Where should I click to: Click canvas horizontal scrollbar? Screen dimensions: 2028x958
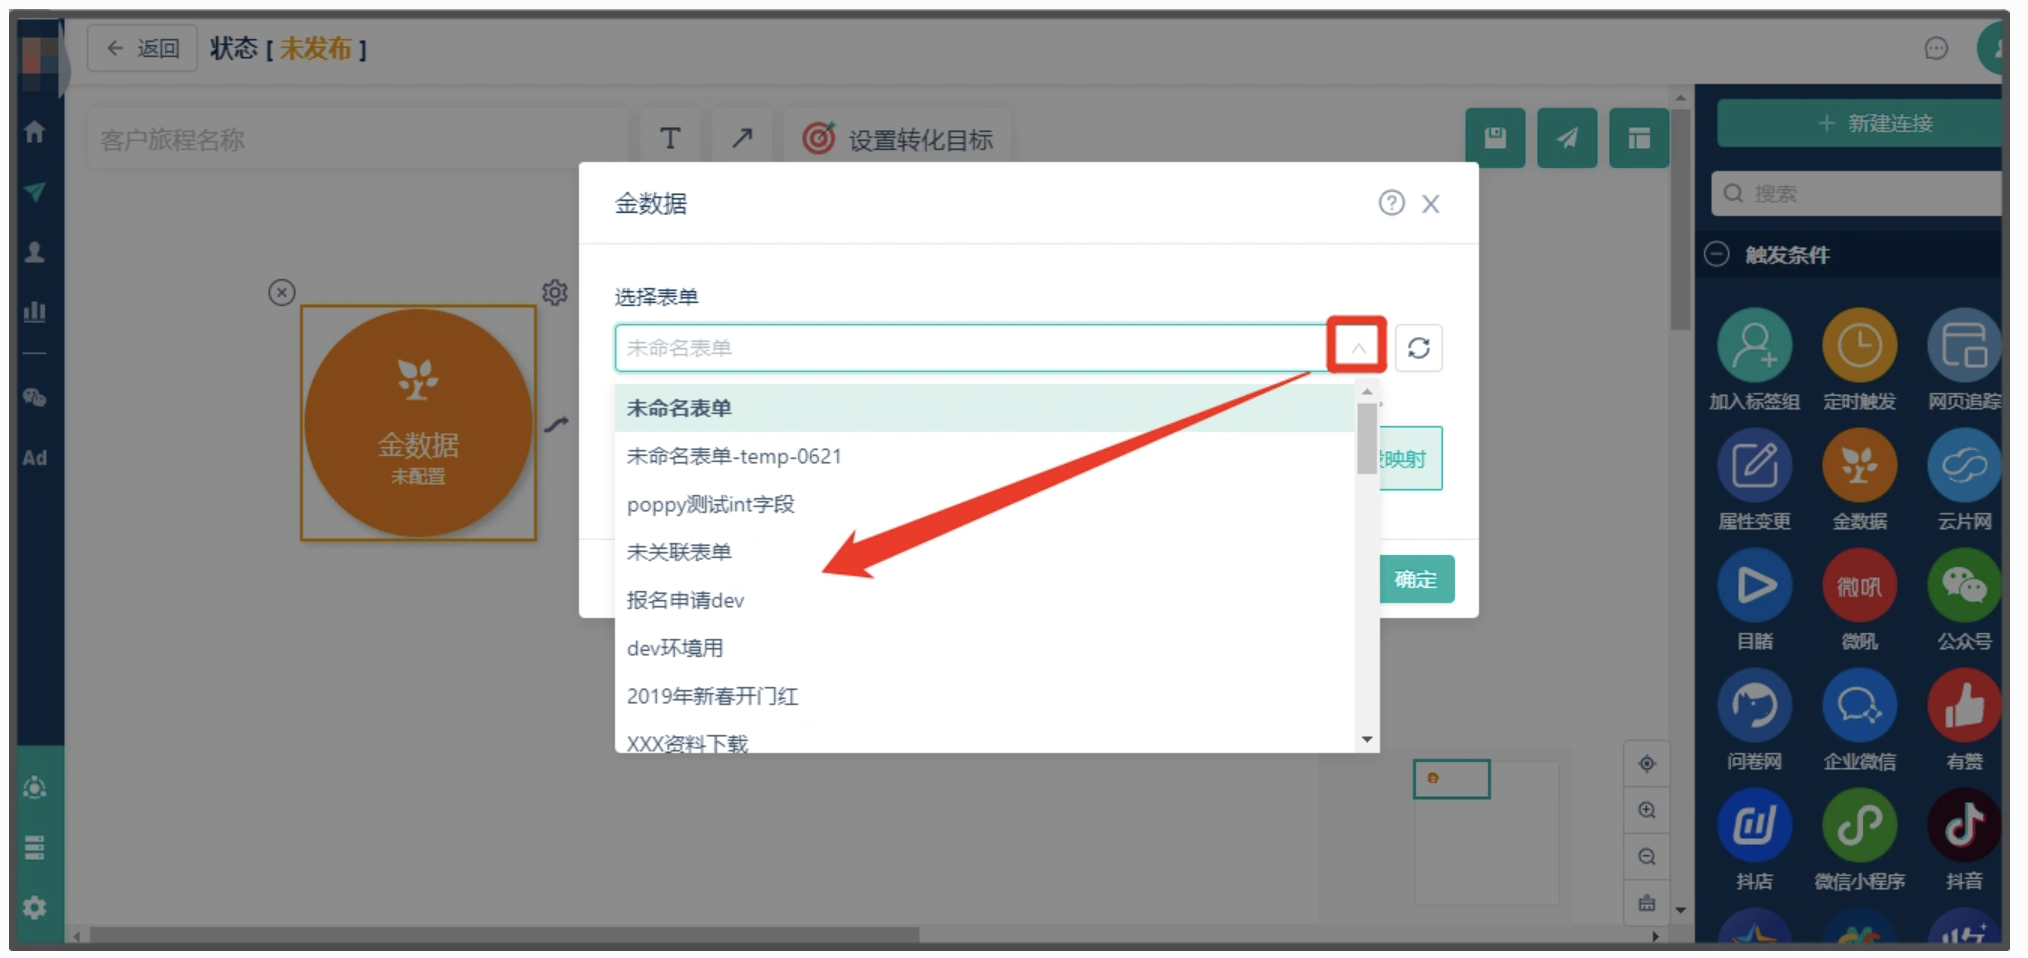(505, 935)
